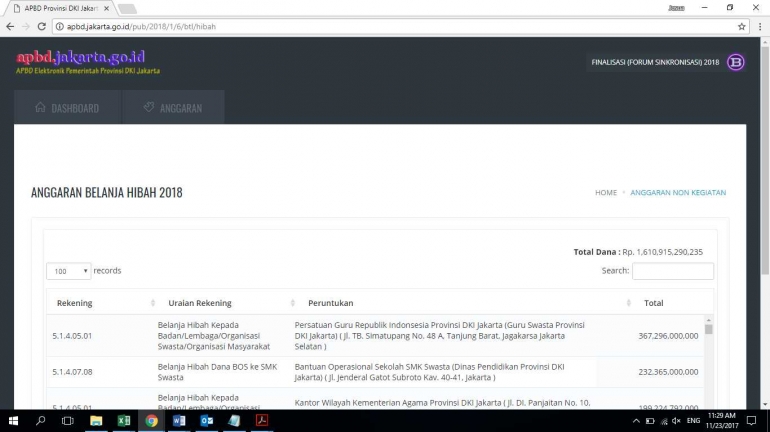Open Adobe Acrobat from the taskbar
This screenshot has width=770, height=432.
pyautogui.click(x=262, y=421)
